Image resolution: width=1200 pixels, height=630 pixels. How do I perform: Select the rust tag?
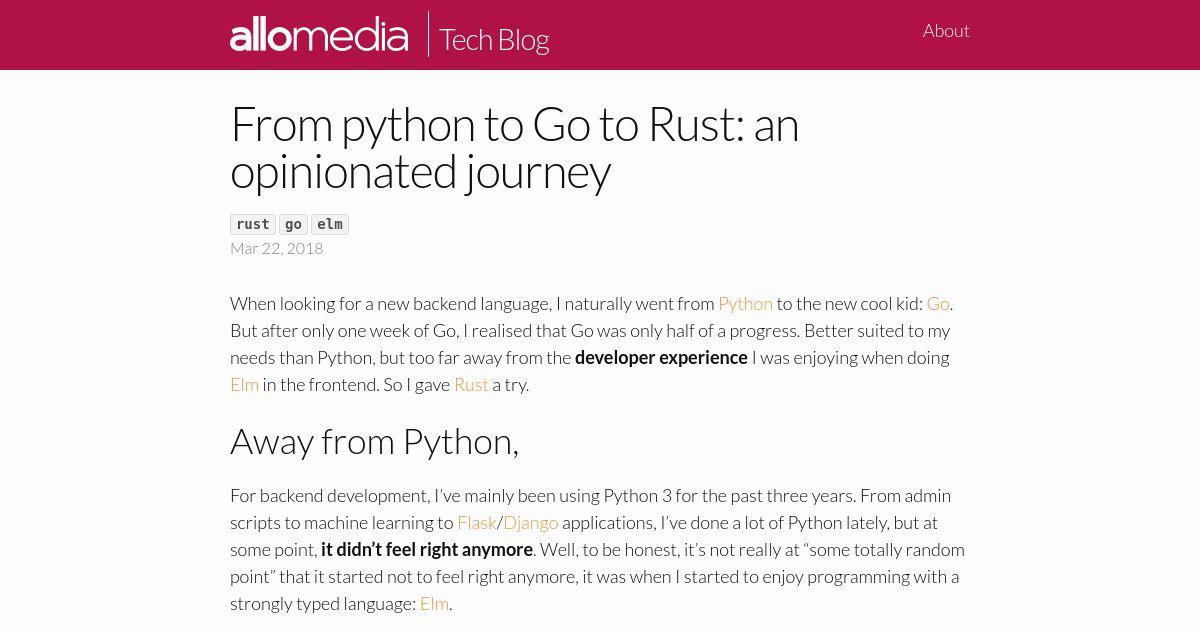click(x=253, y=224)
